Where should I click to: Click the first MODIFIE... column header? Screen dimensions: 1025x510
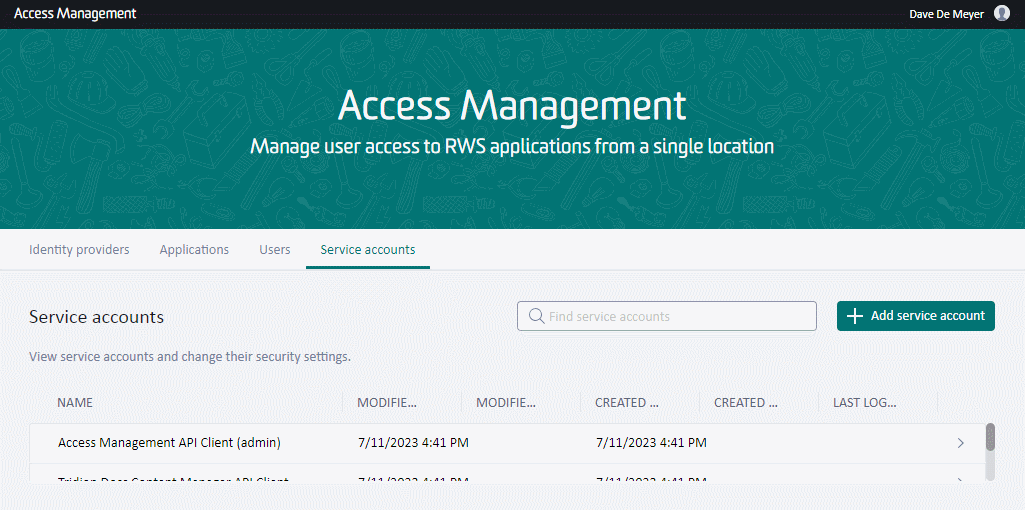coord(387,403)
